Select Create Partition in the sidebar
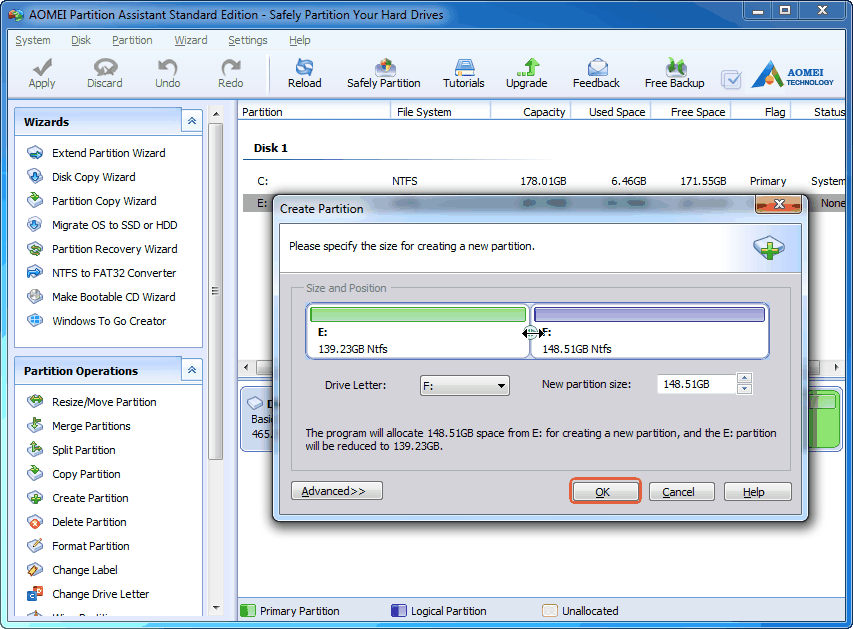The width and height of the screenshot is (853, 629). tap(90, 497)
